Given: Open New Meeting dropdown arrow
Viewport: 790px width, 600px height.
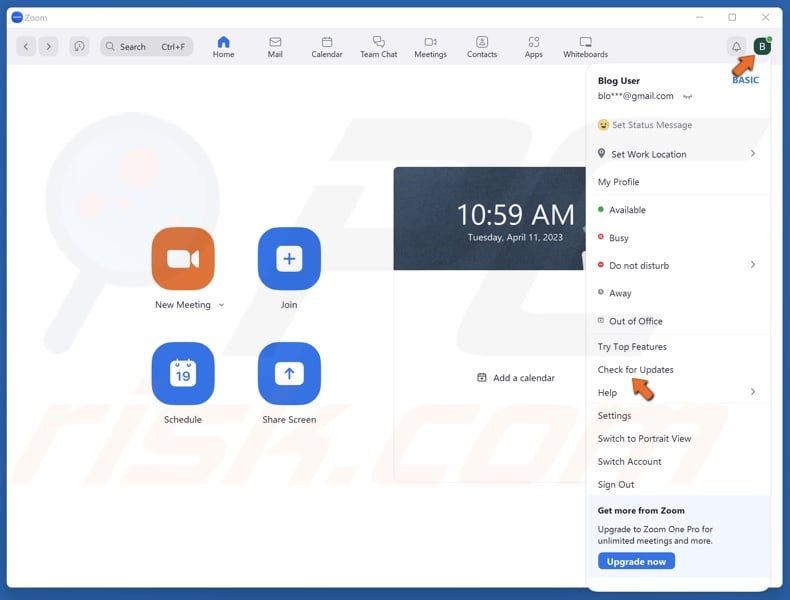Looking at the screenshot, I should pyautogui.click(x=222, y=305).
